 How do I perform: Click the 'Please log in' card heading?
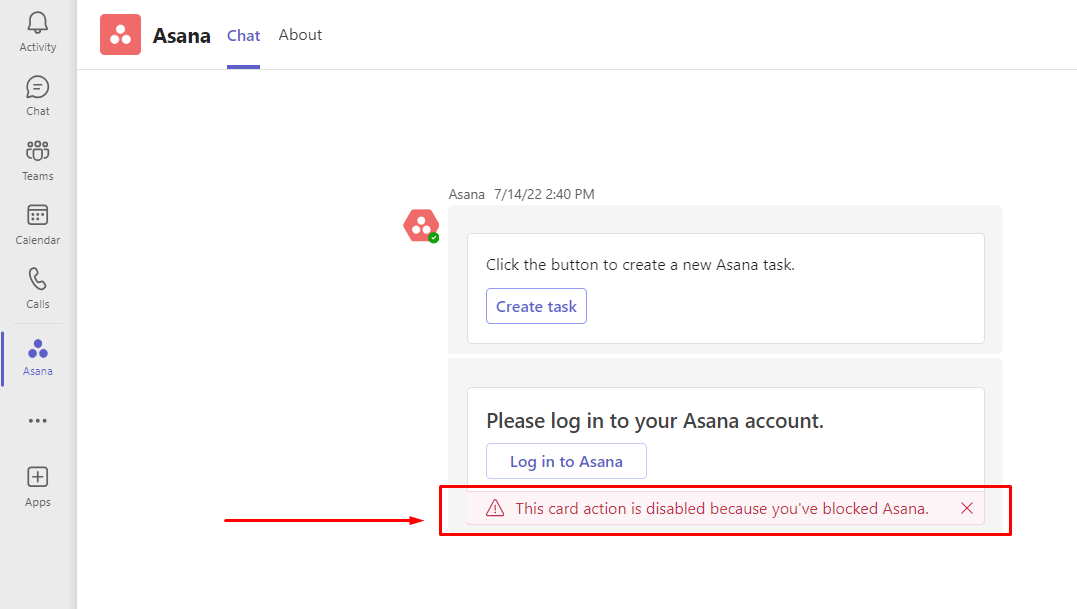coord(655,421)
